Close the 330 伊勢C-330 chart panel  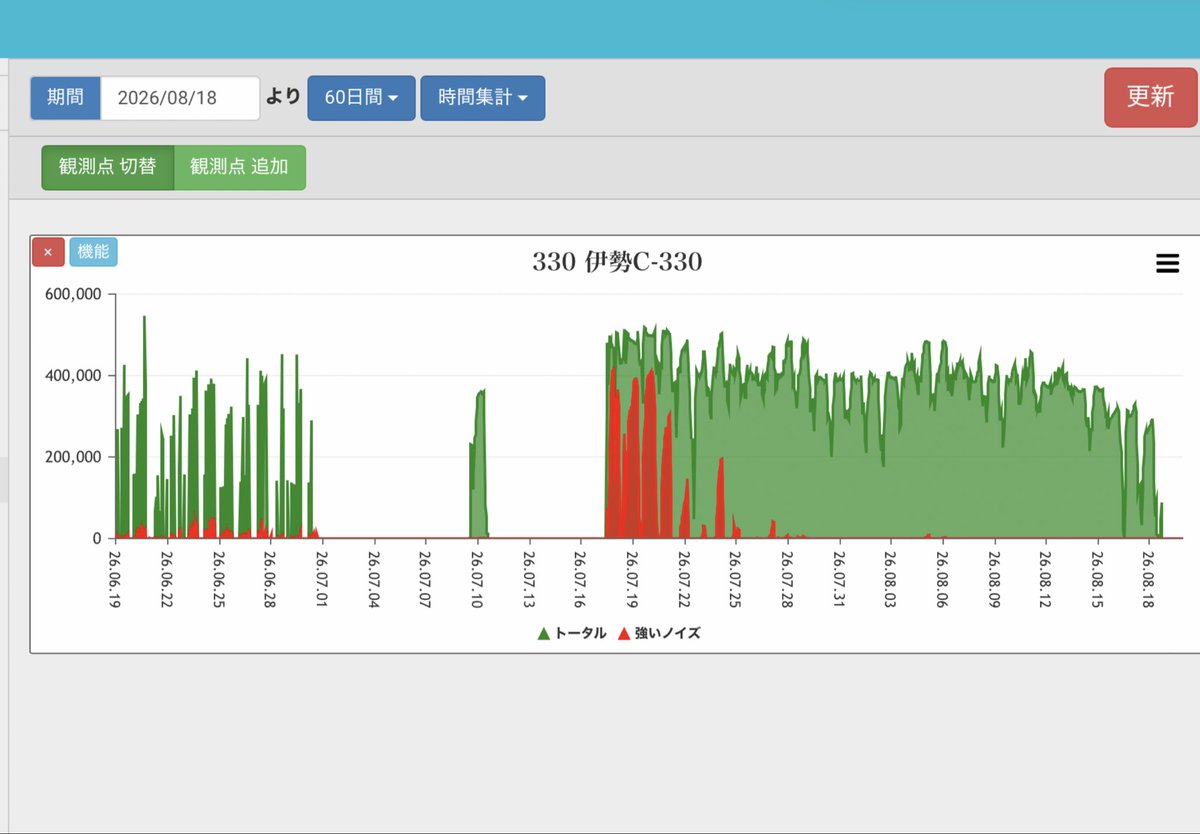48,252
